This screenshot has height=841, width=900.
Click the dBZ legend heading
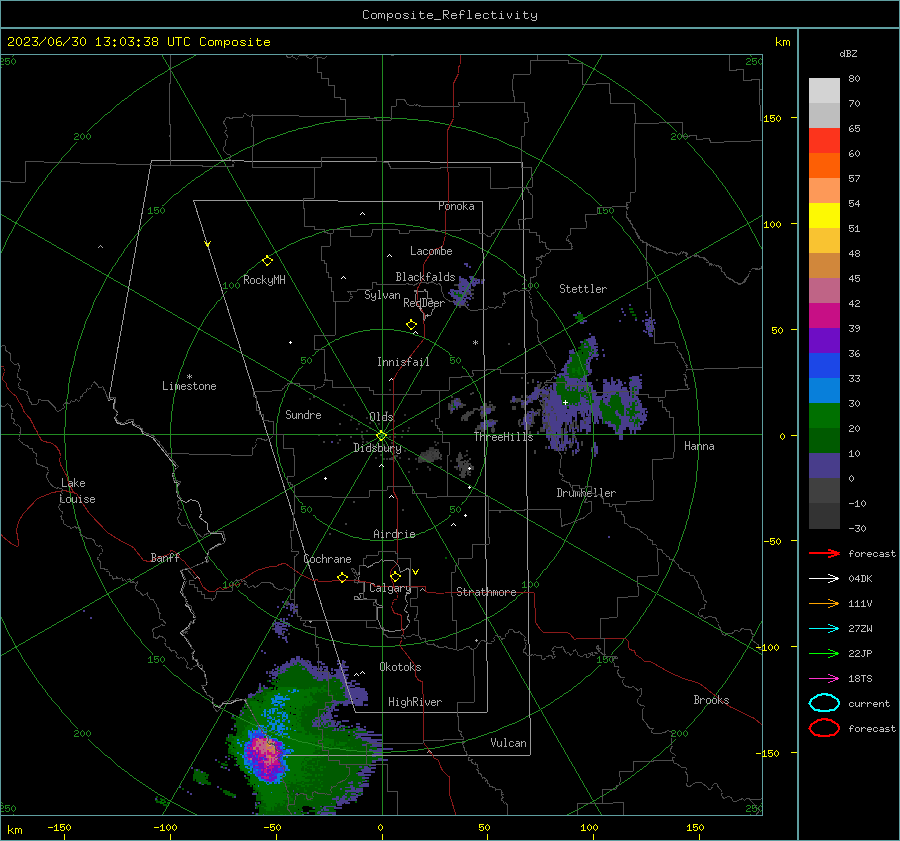848,53
